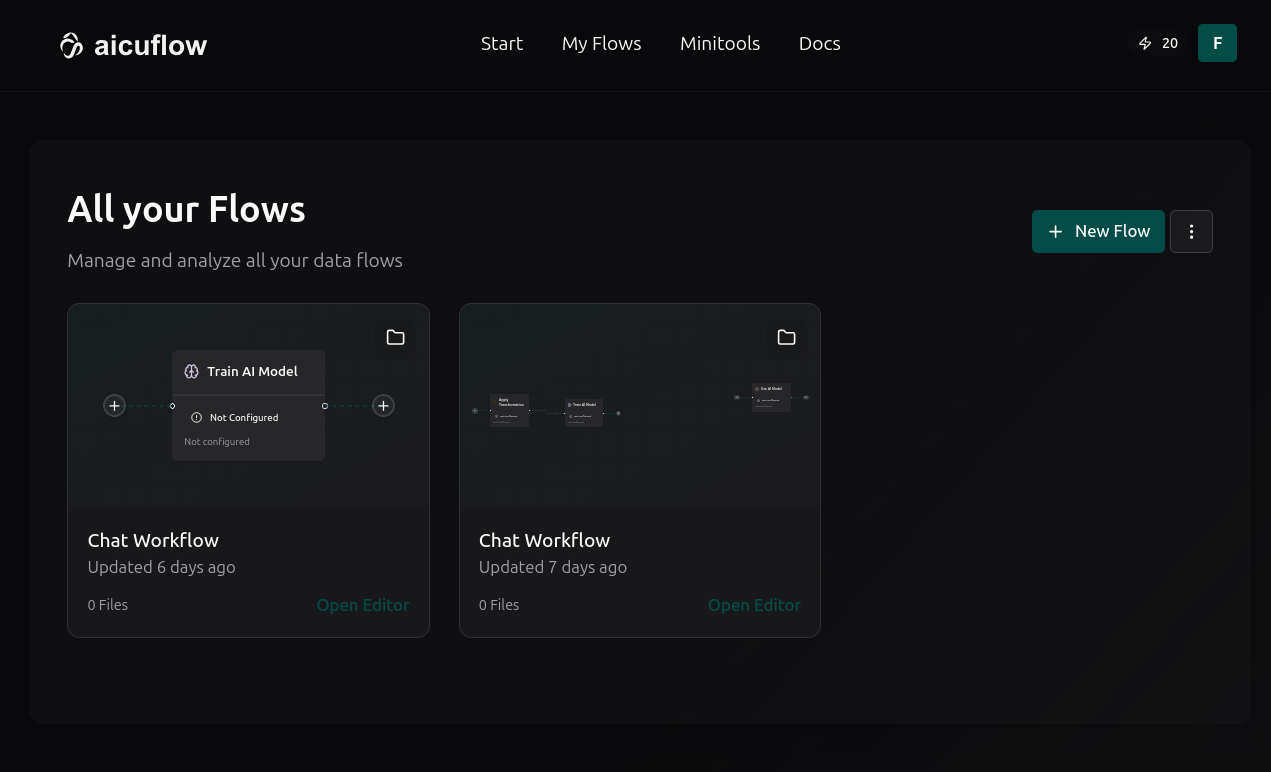Viewport: 1271px width, 772px height.
Task: Open Editor for flow updated 6 days ago
Action: (363, 605)
